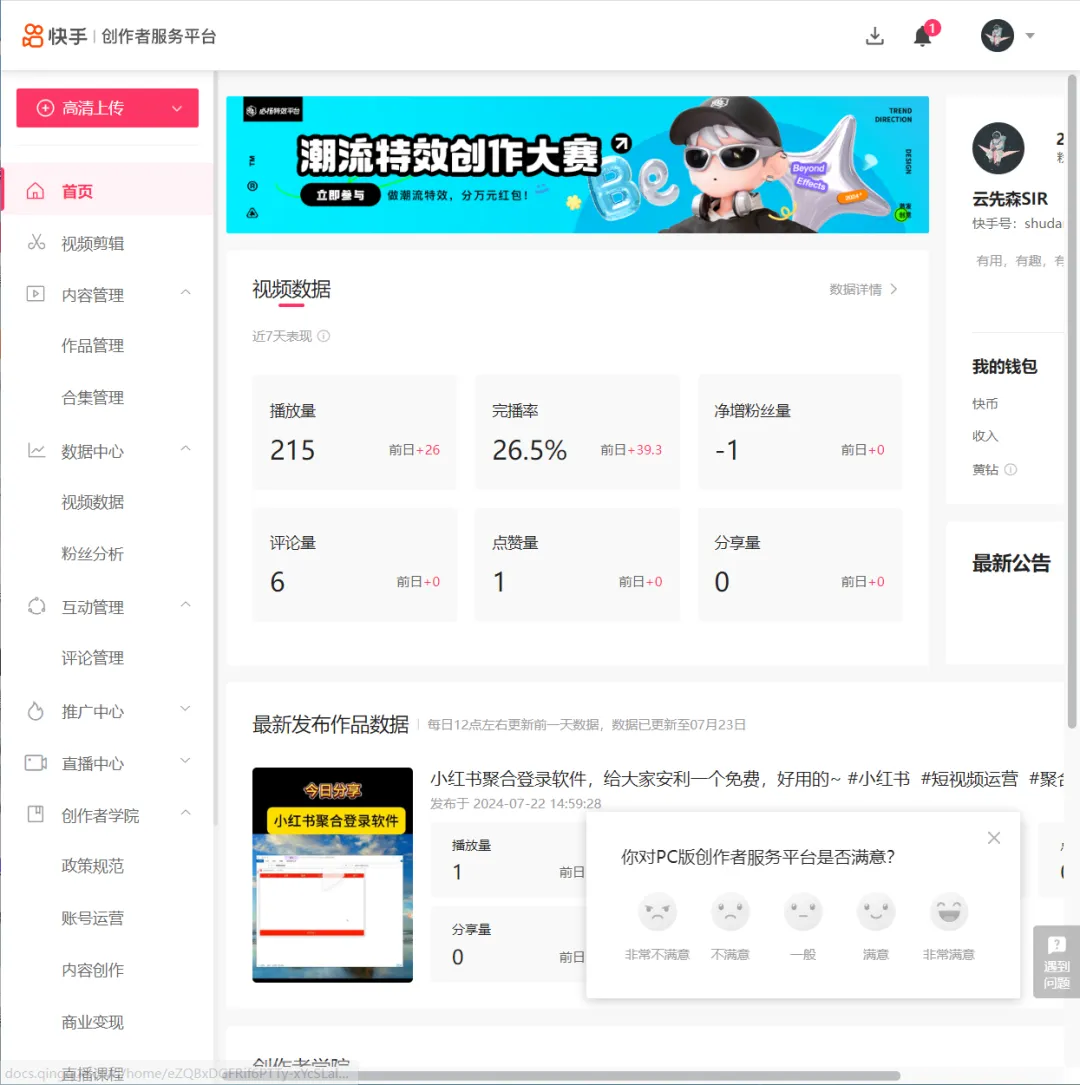Select 非常满意 face rating

pyautogui.click(x=949, y=911)
